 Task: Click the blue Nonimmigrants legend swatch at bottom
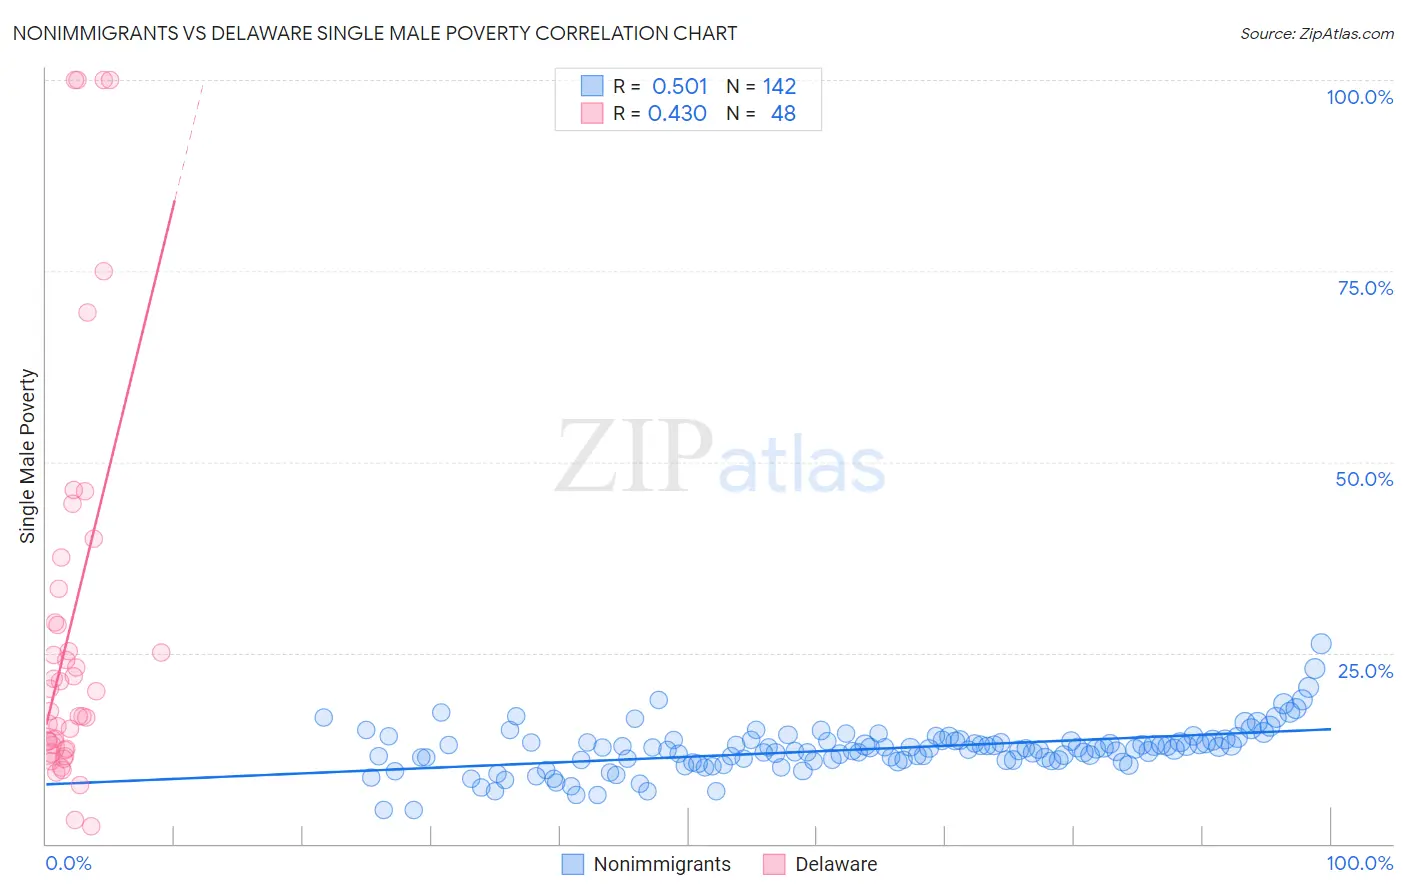(x=573, y=864)
